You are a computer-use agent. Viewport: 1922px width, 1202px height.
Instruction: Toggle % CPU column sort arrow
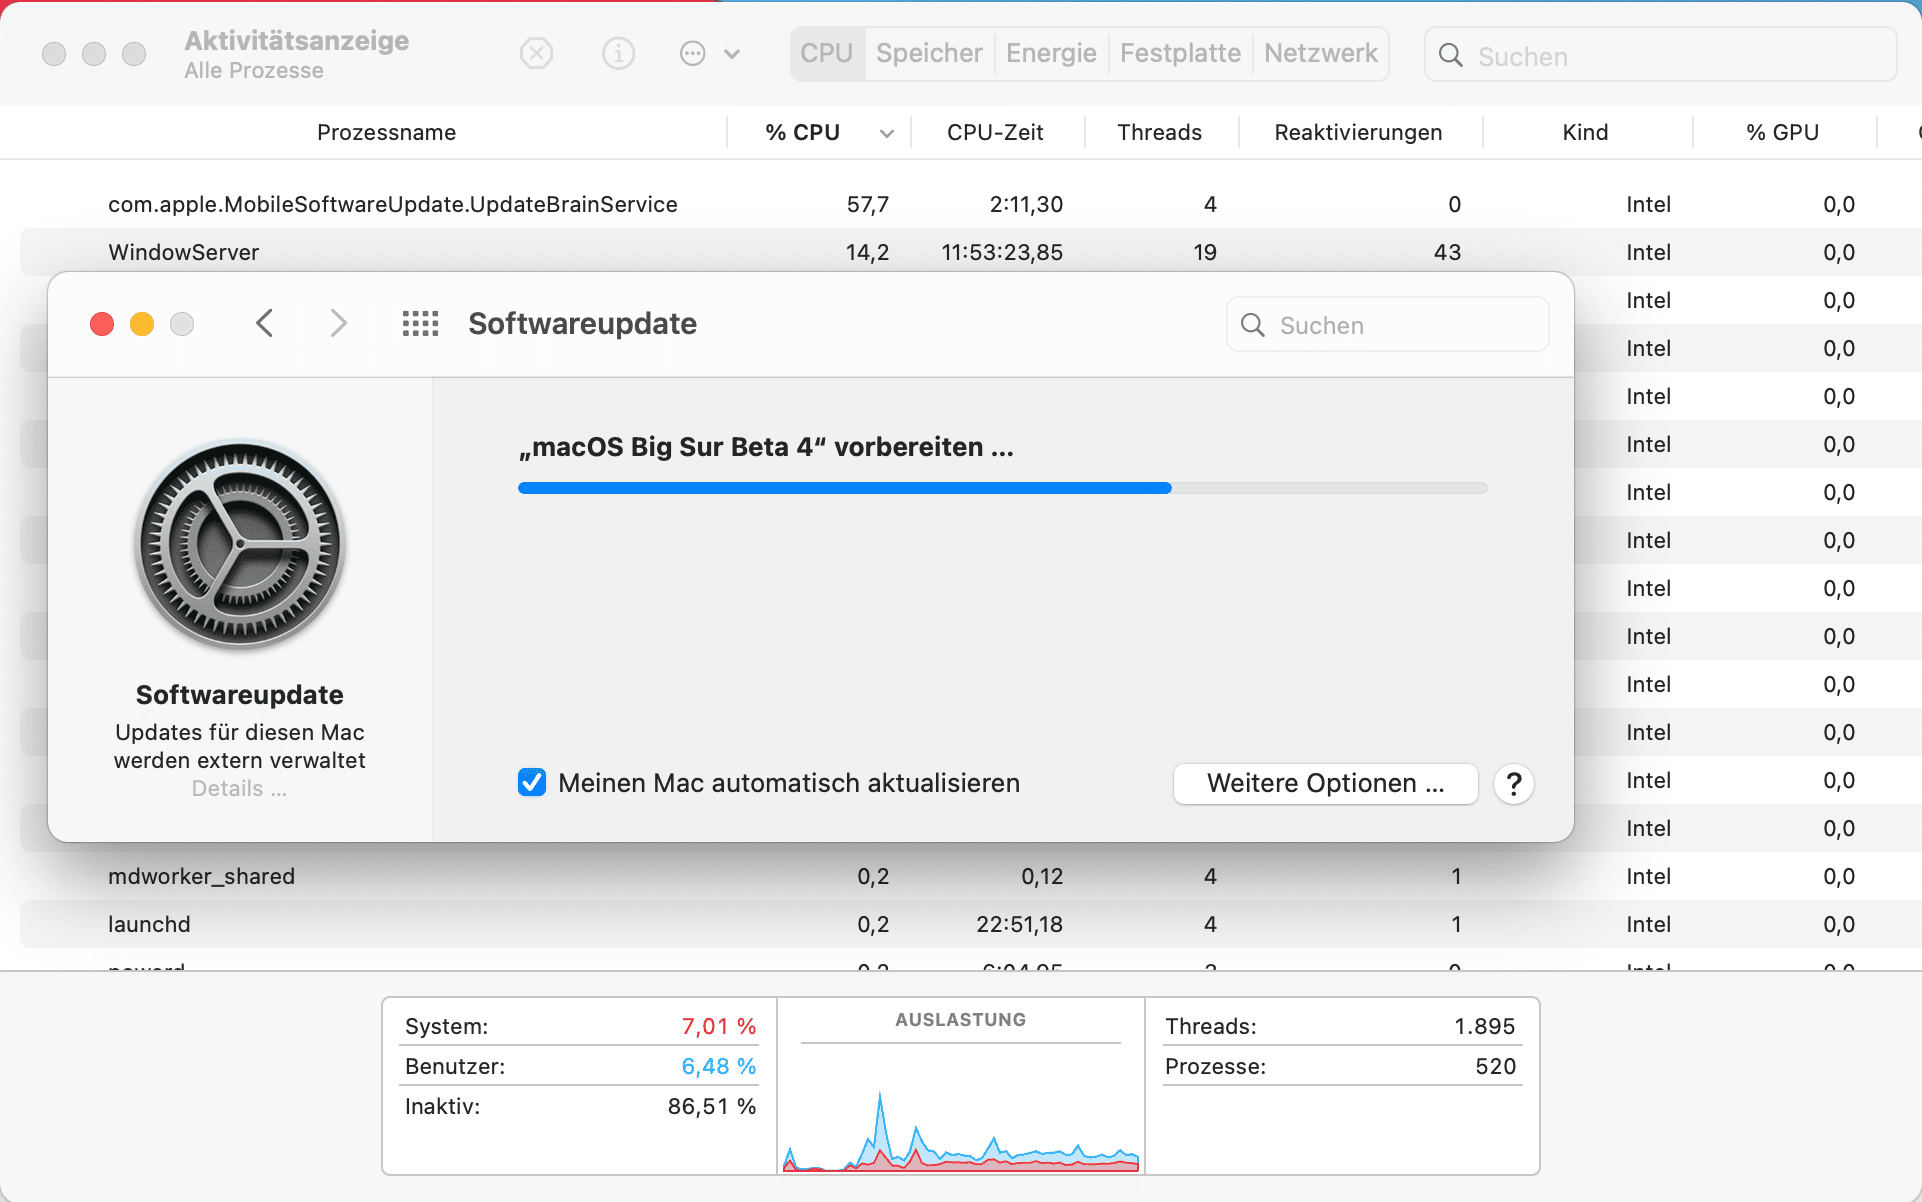pos(886,134)
